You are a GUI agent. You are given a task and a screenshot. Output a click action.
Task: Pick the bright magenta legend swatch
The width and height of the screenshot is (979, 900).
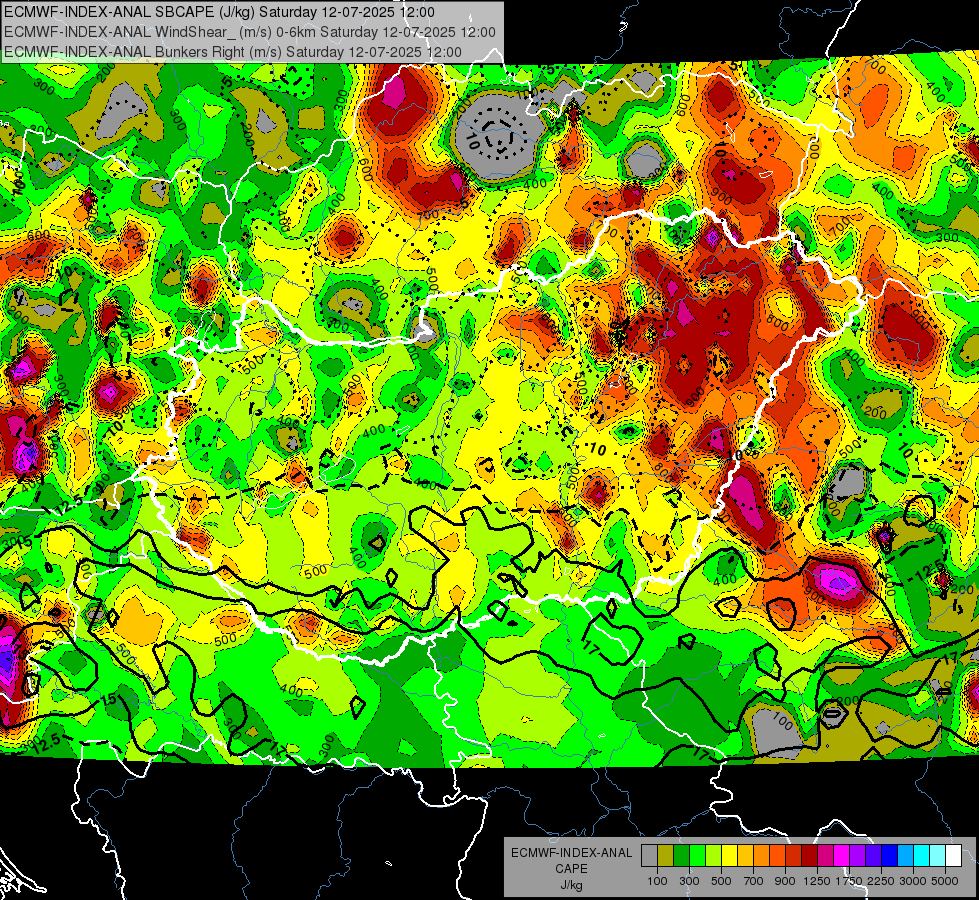click(x=842, y=856)
